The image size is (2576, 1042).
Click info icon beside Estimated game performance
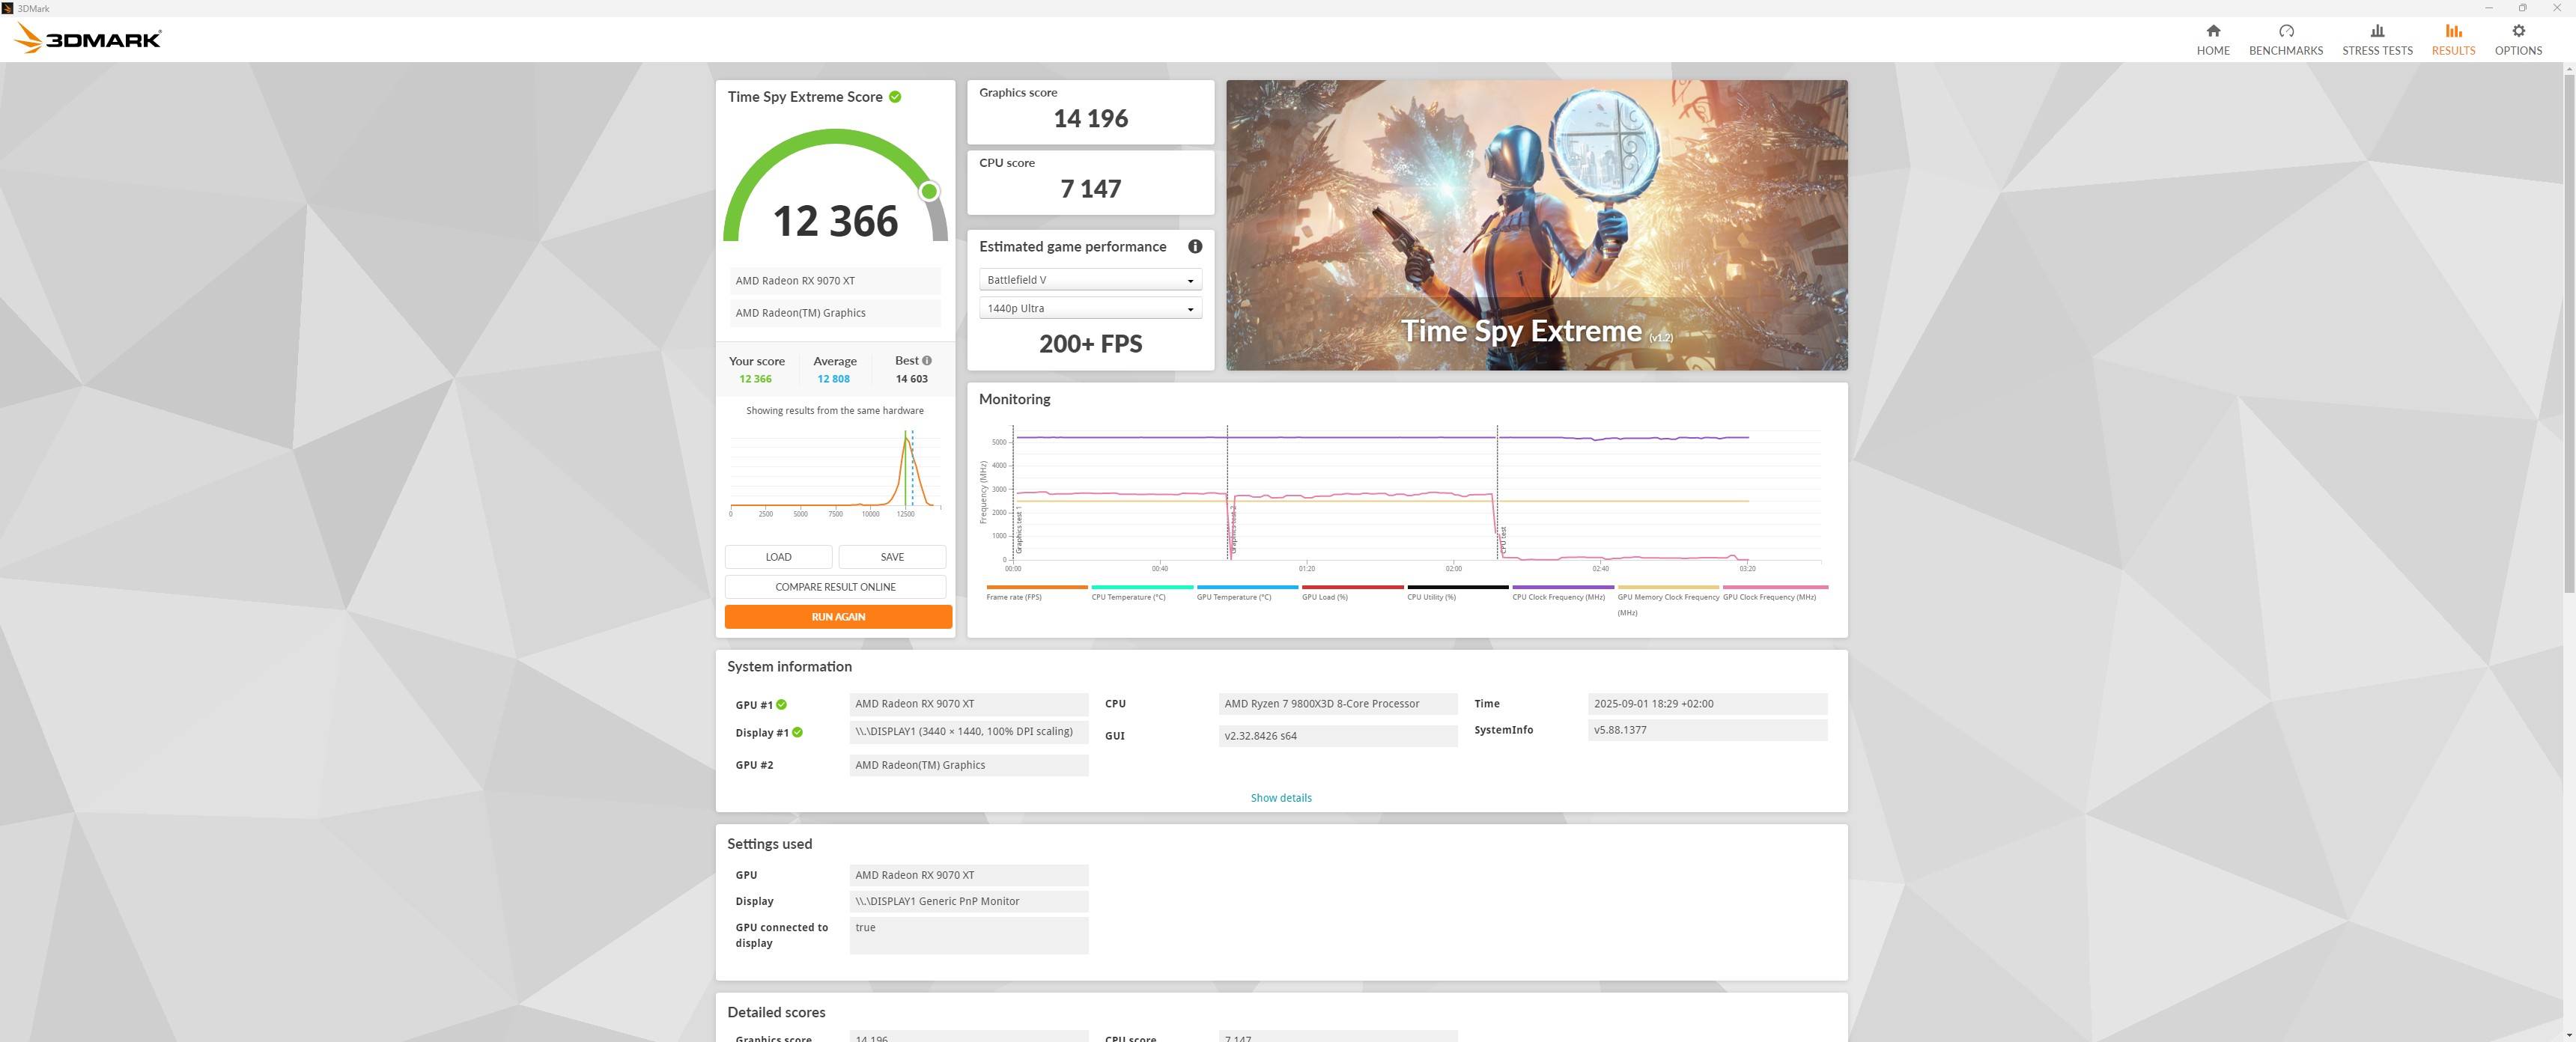coord(1194,247)
